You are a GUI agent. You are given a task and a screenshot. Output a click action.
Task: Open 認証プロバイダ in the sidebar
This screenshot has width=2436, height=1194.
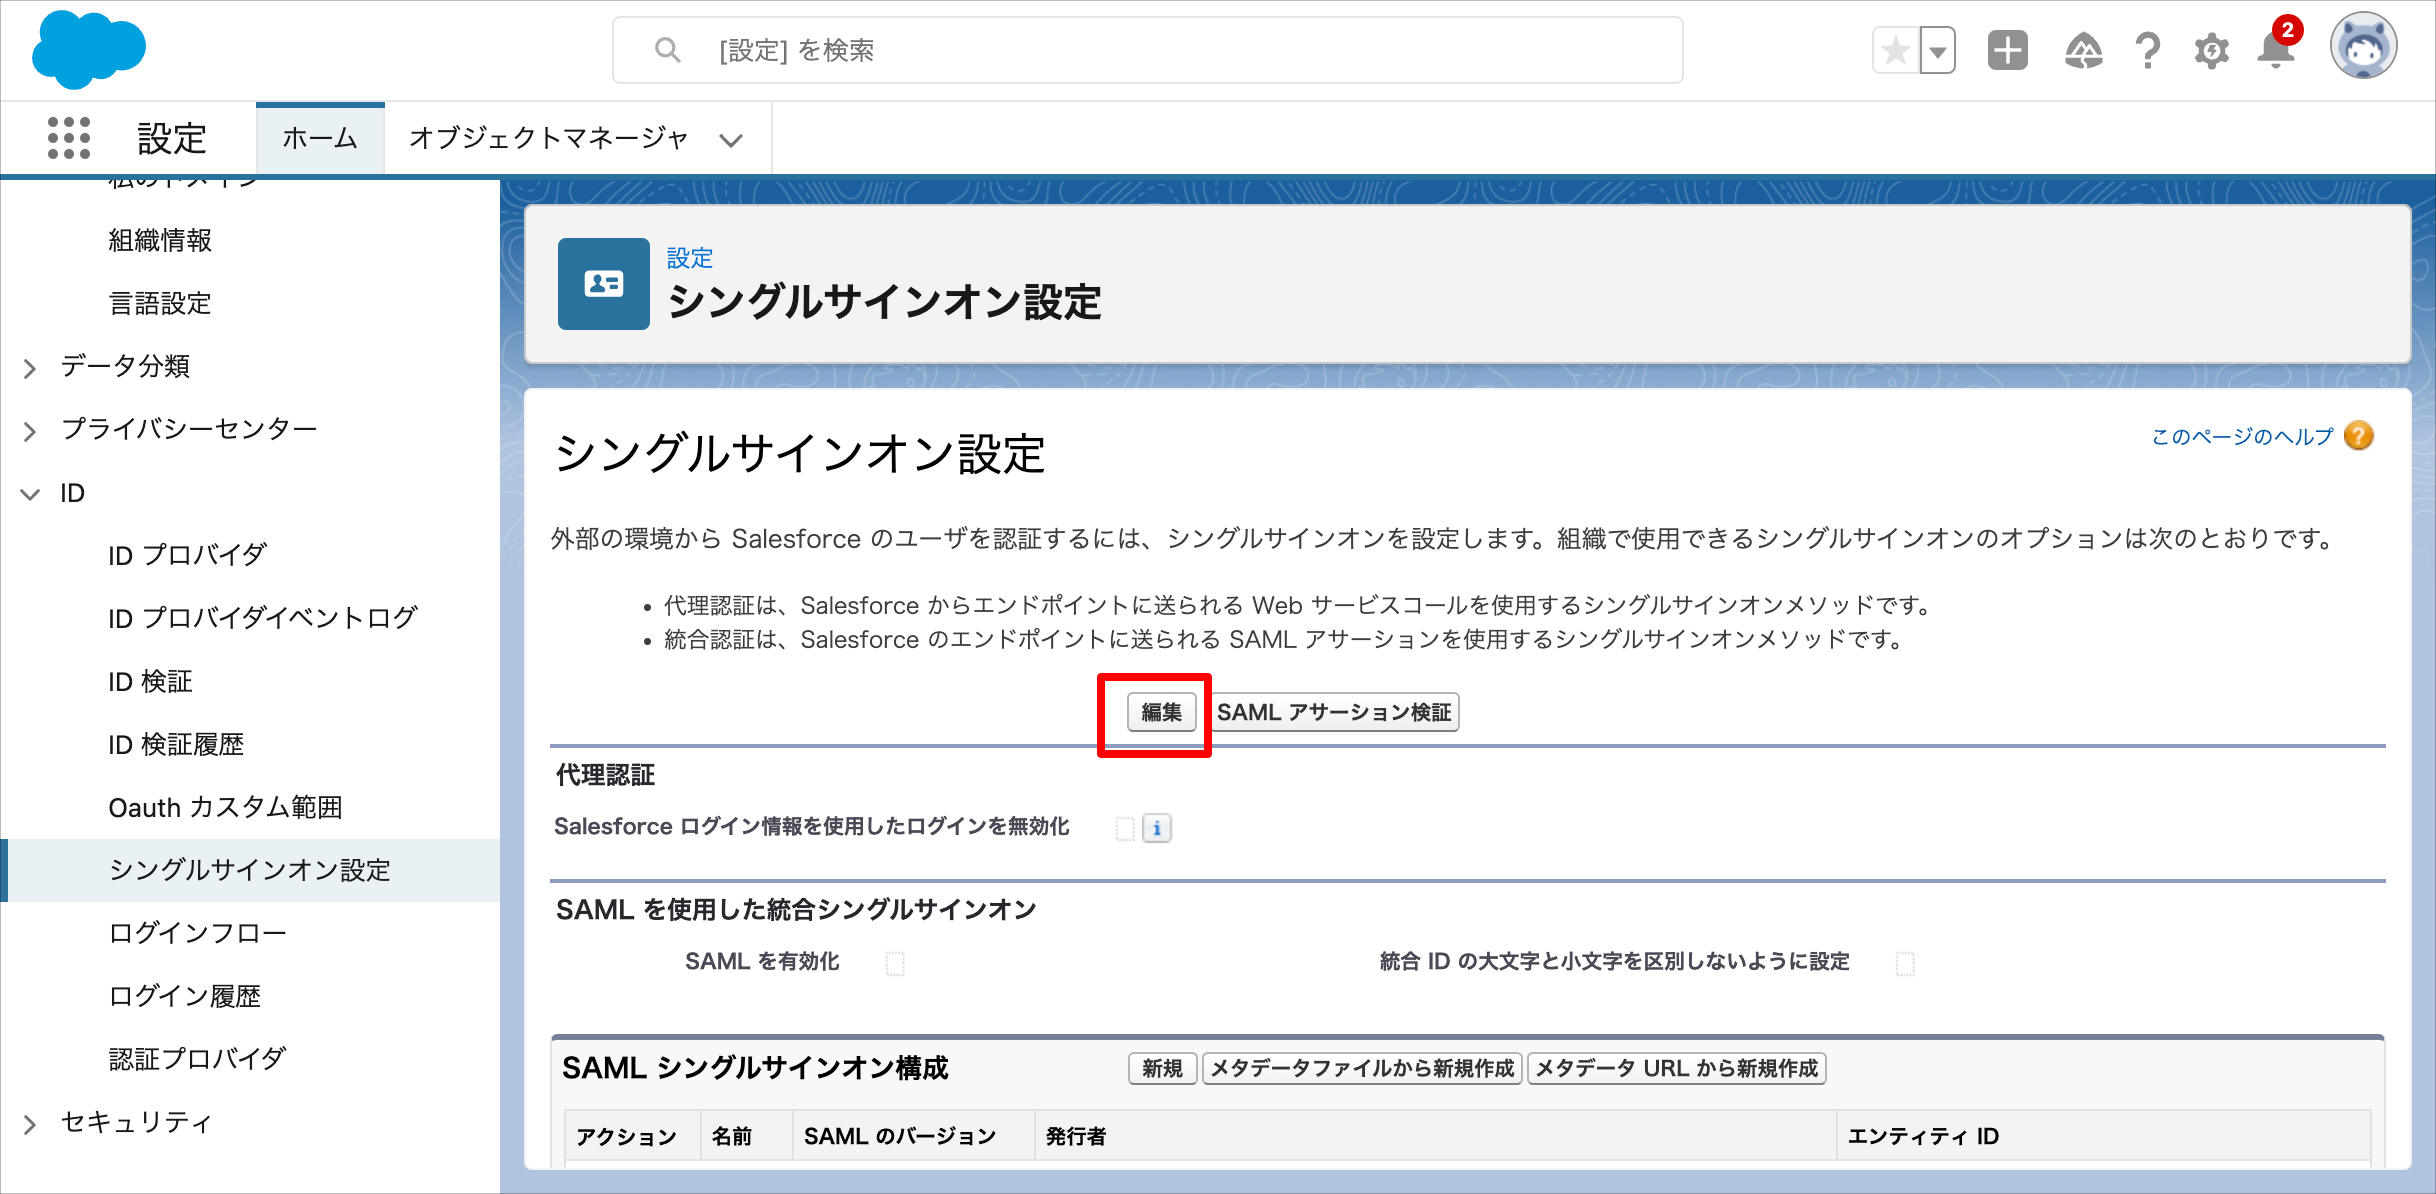(198, 1059)
